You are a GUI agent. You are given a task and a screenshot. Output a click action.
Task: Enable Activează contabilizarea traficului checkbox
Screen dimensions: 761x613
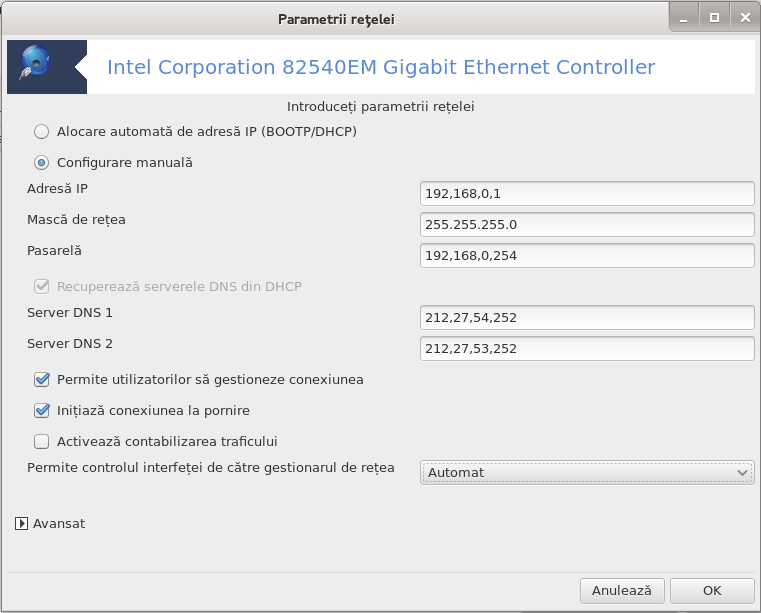click(x=42, y=442)
